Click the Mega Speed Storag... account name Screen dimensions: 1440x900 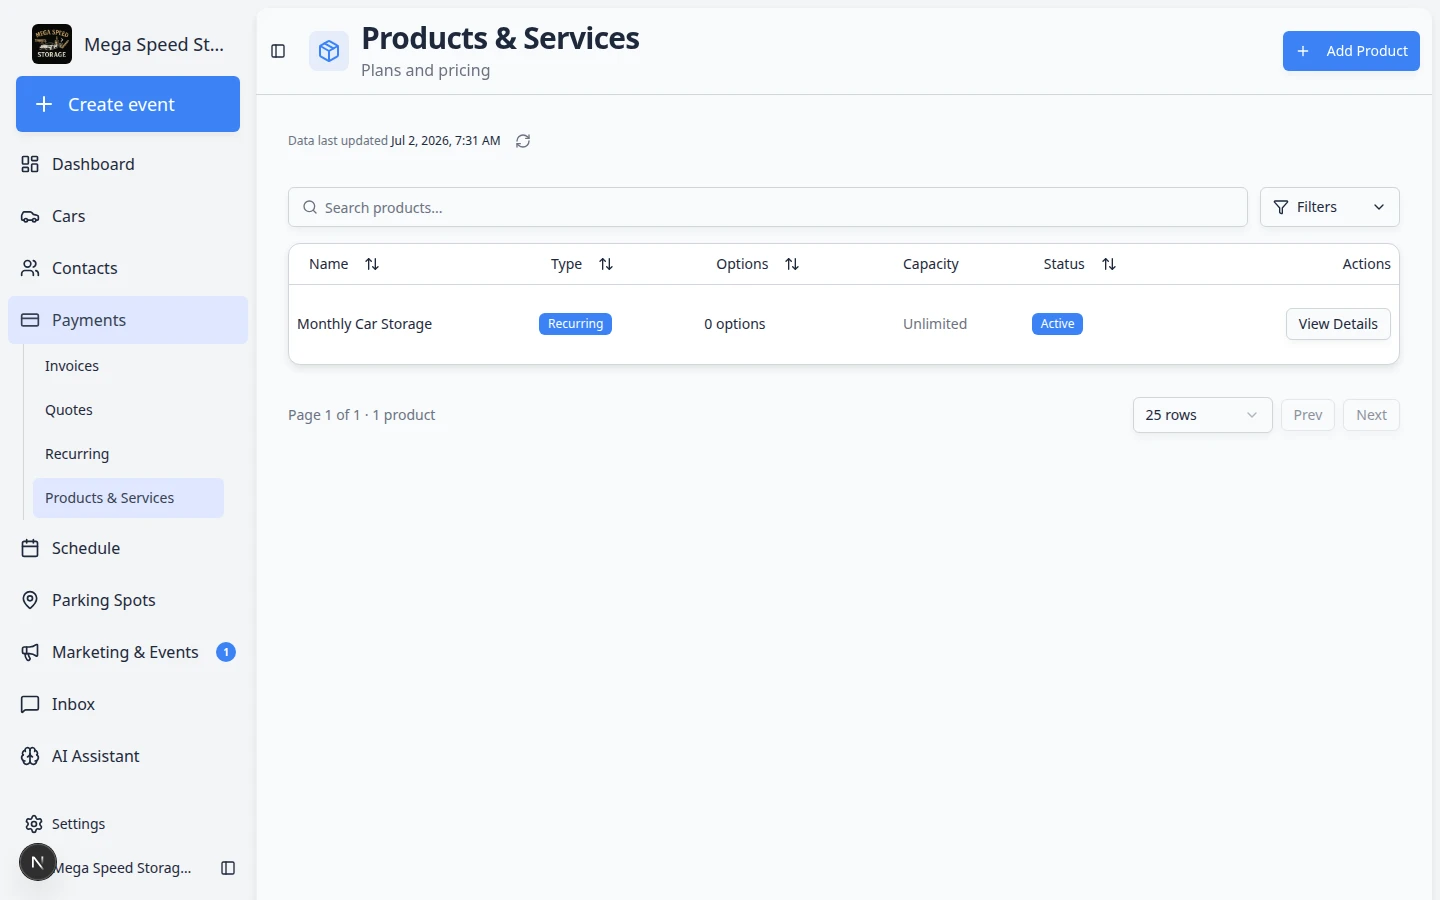pyautogui.click(x=124, y=868)
